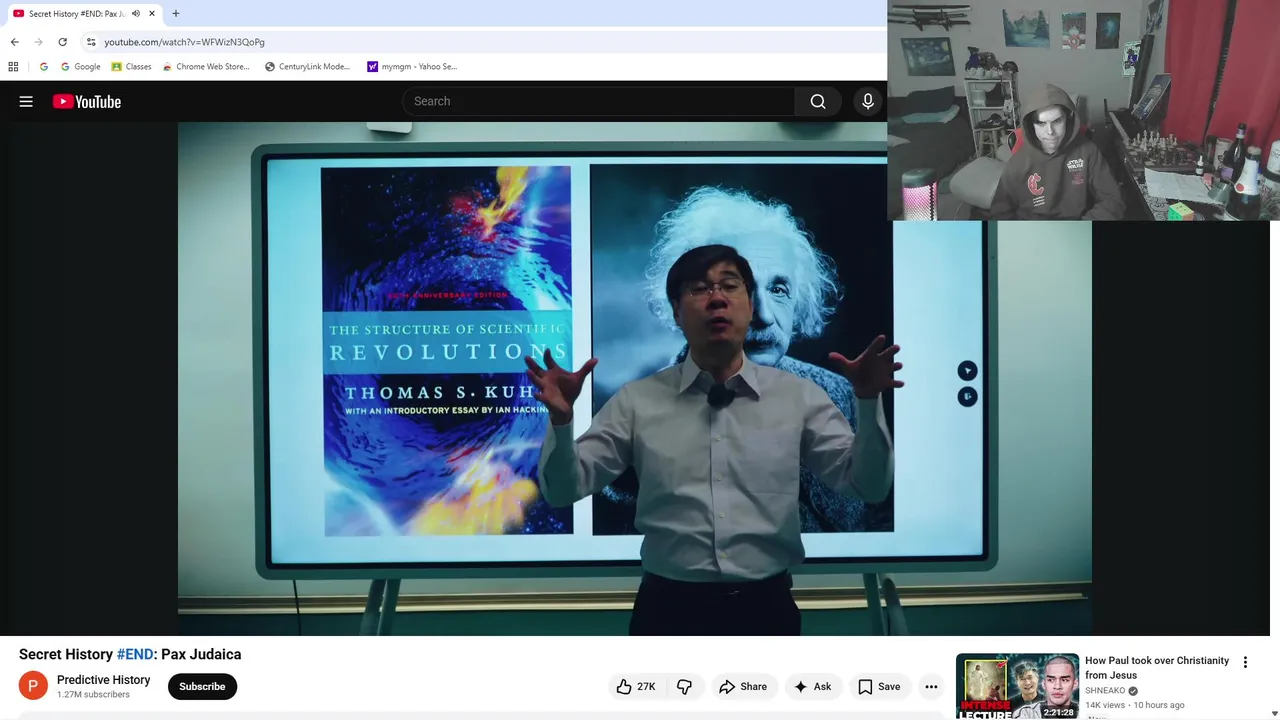This screenshot has height=720, width=1280.
Task: Open options menu for SHNEAKO video
Action: 1245,662
